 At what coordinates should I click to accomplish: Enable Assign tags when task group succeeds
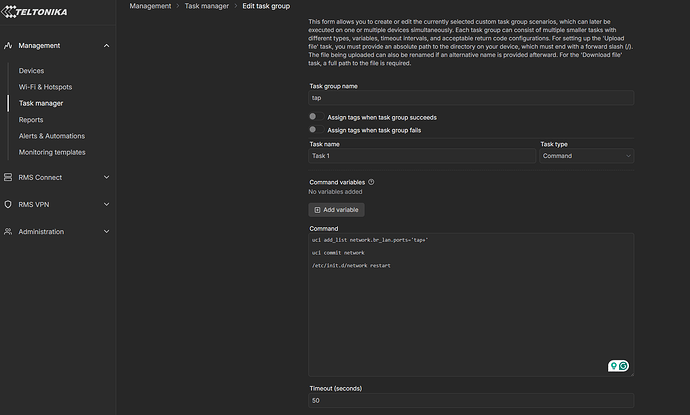313,117
